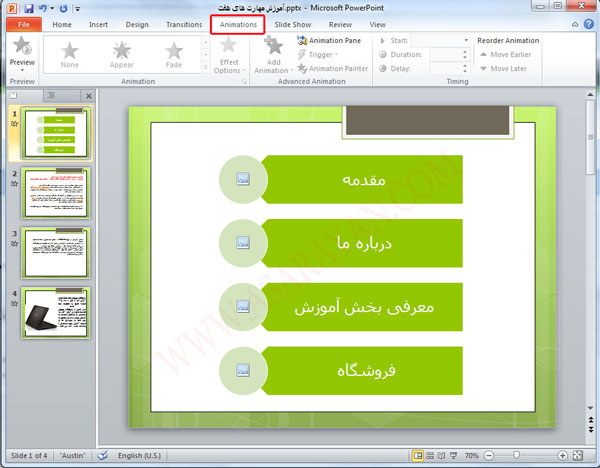Click the Preview animation star icon
Screen dimensions: 600x468
point(21,48)
